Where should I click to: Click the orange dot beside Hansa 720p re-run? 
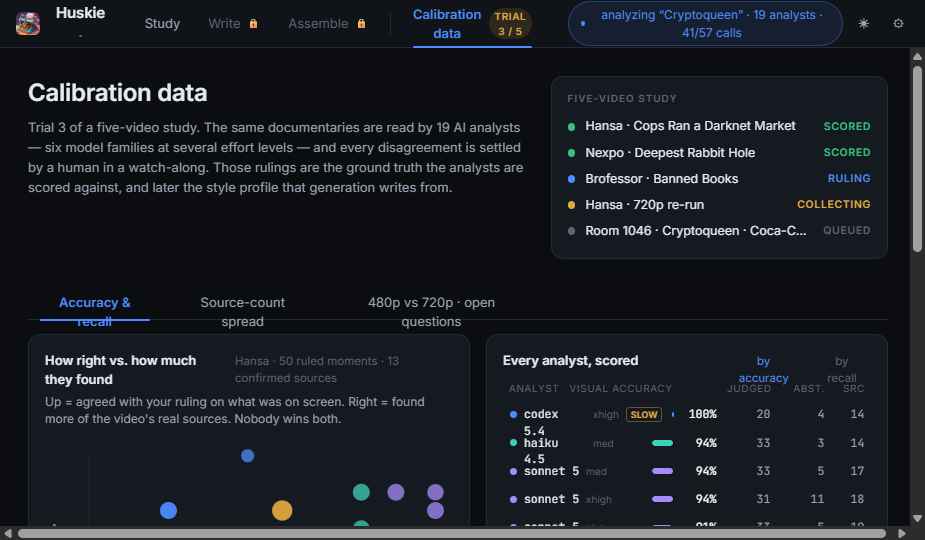pos(571,205)
